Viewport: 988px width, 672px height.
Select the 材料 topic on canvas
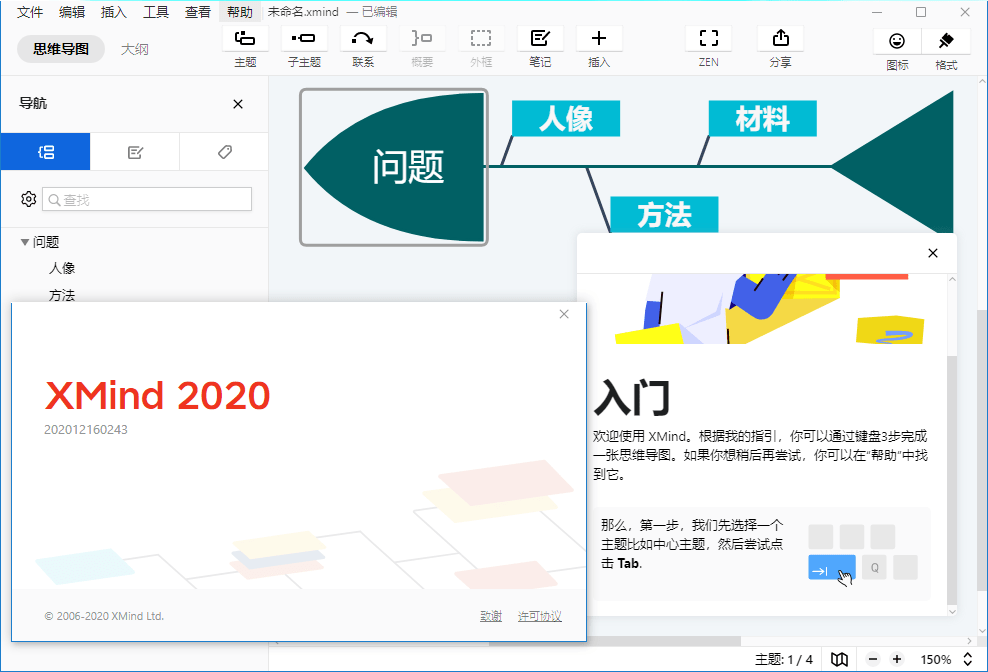click(762, 119)
